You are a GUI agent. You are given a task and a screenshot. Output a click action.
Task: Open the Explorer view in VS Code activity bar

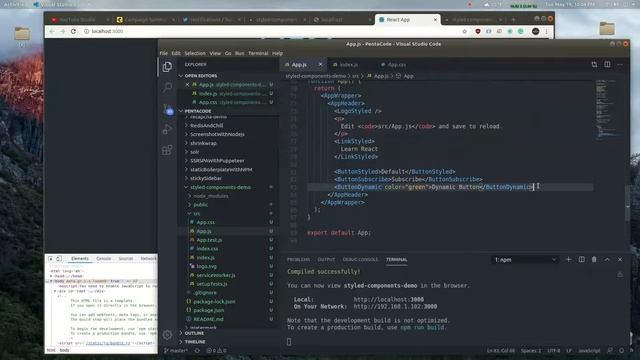(x=167, y=67)
